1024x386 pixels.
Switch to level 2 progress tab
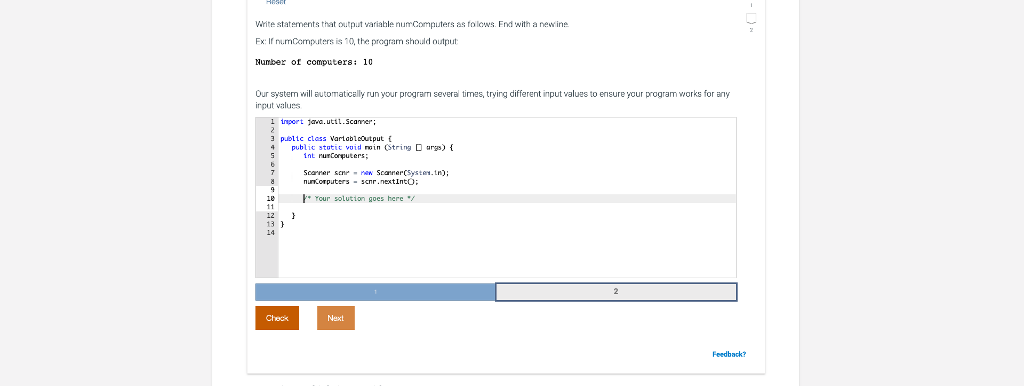616,292
